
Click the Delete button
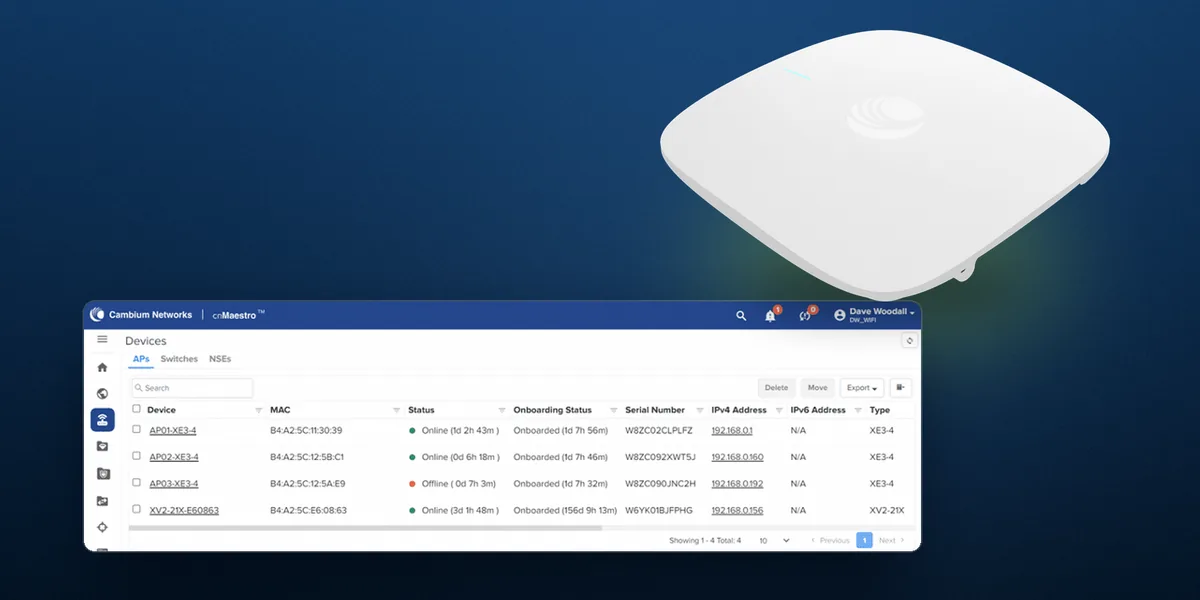click(776, 387)
